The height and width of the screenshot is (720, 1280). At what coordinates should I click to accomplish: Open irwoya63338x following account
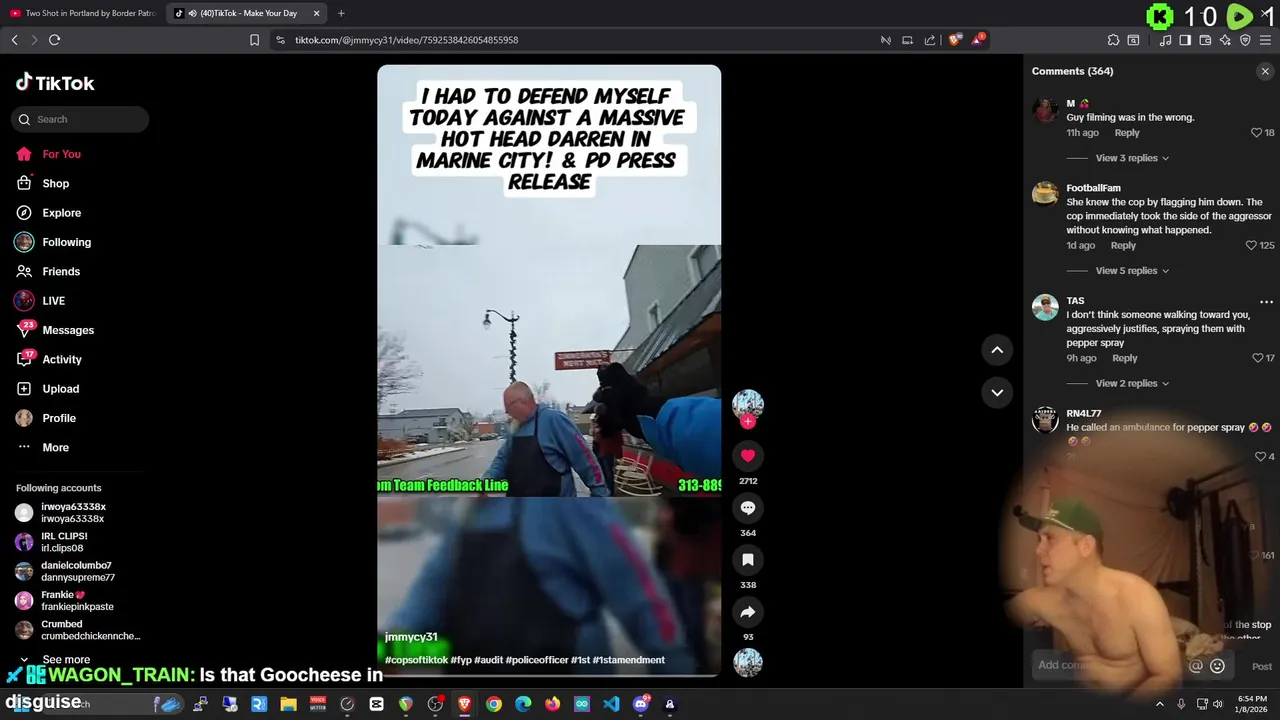pyautogui.click(x=60, y=513)
